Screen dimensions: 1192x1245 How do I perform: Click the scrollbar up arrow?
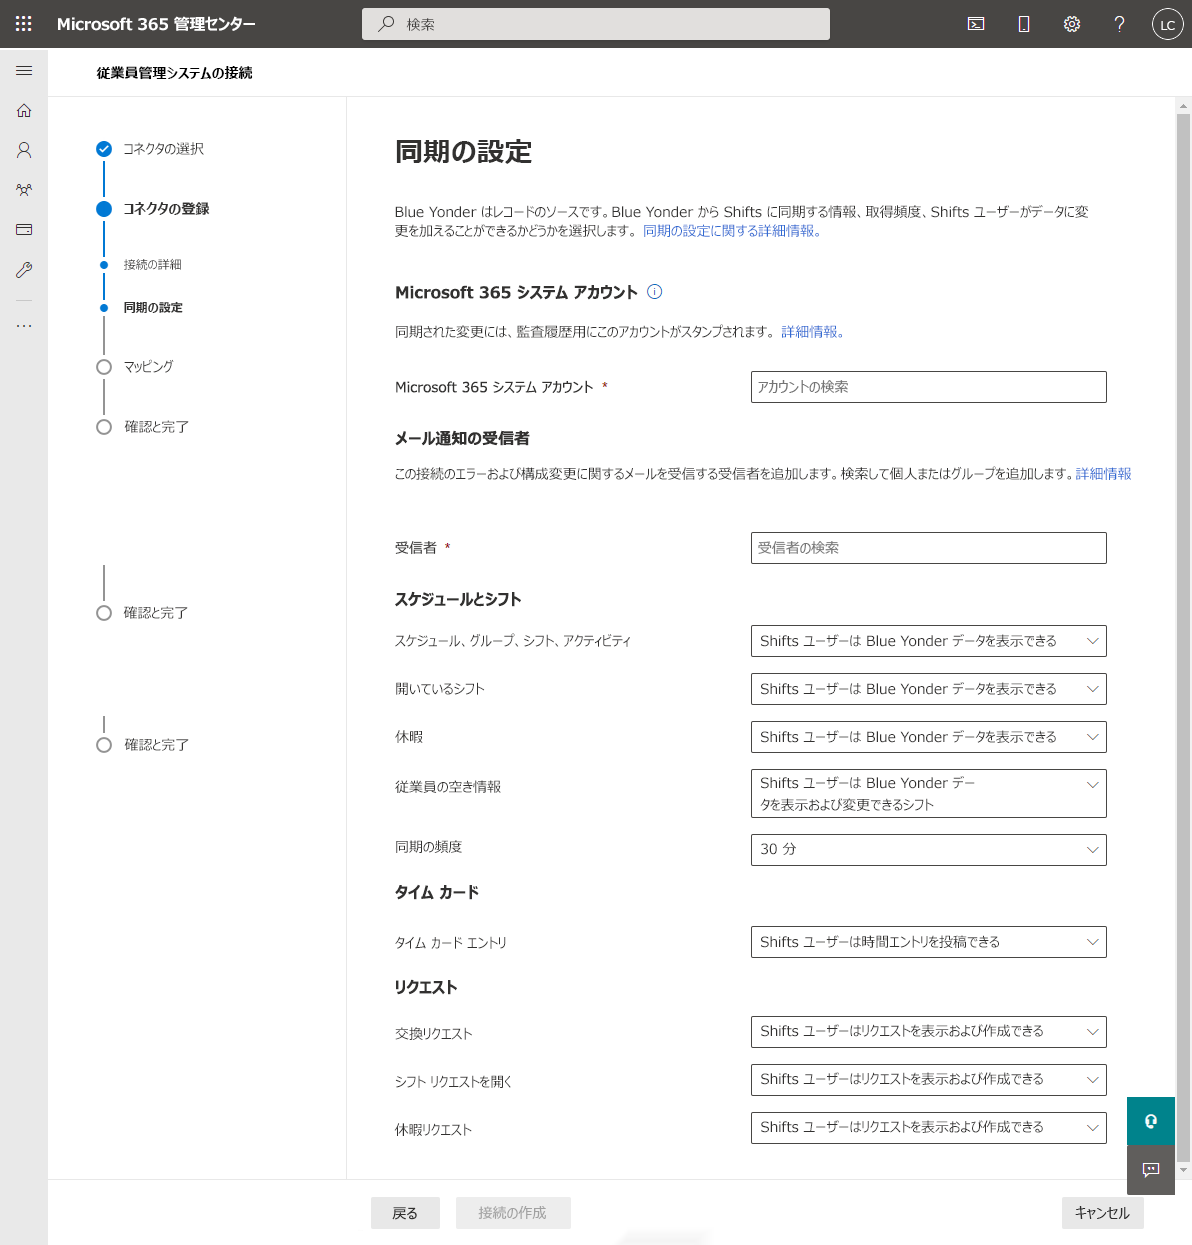[1183, 106]
